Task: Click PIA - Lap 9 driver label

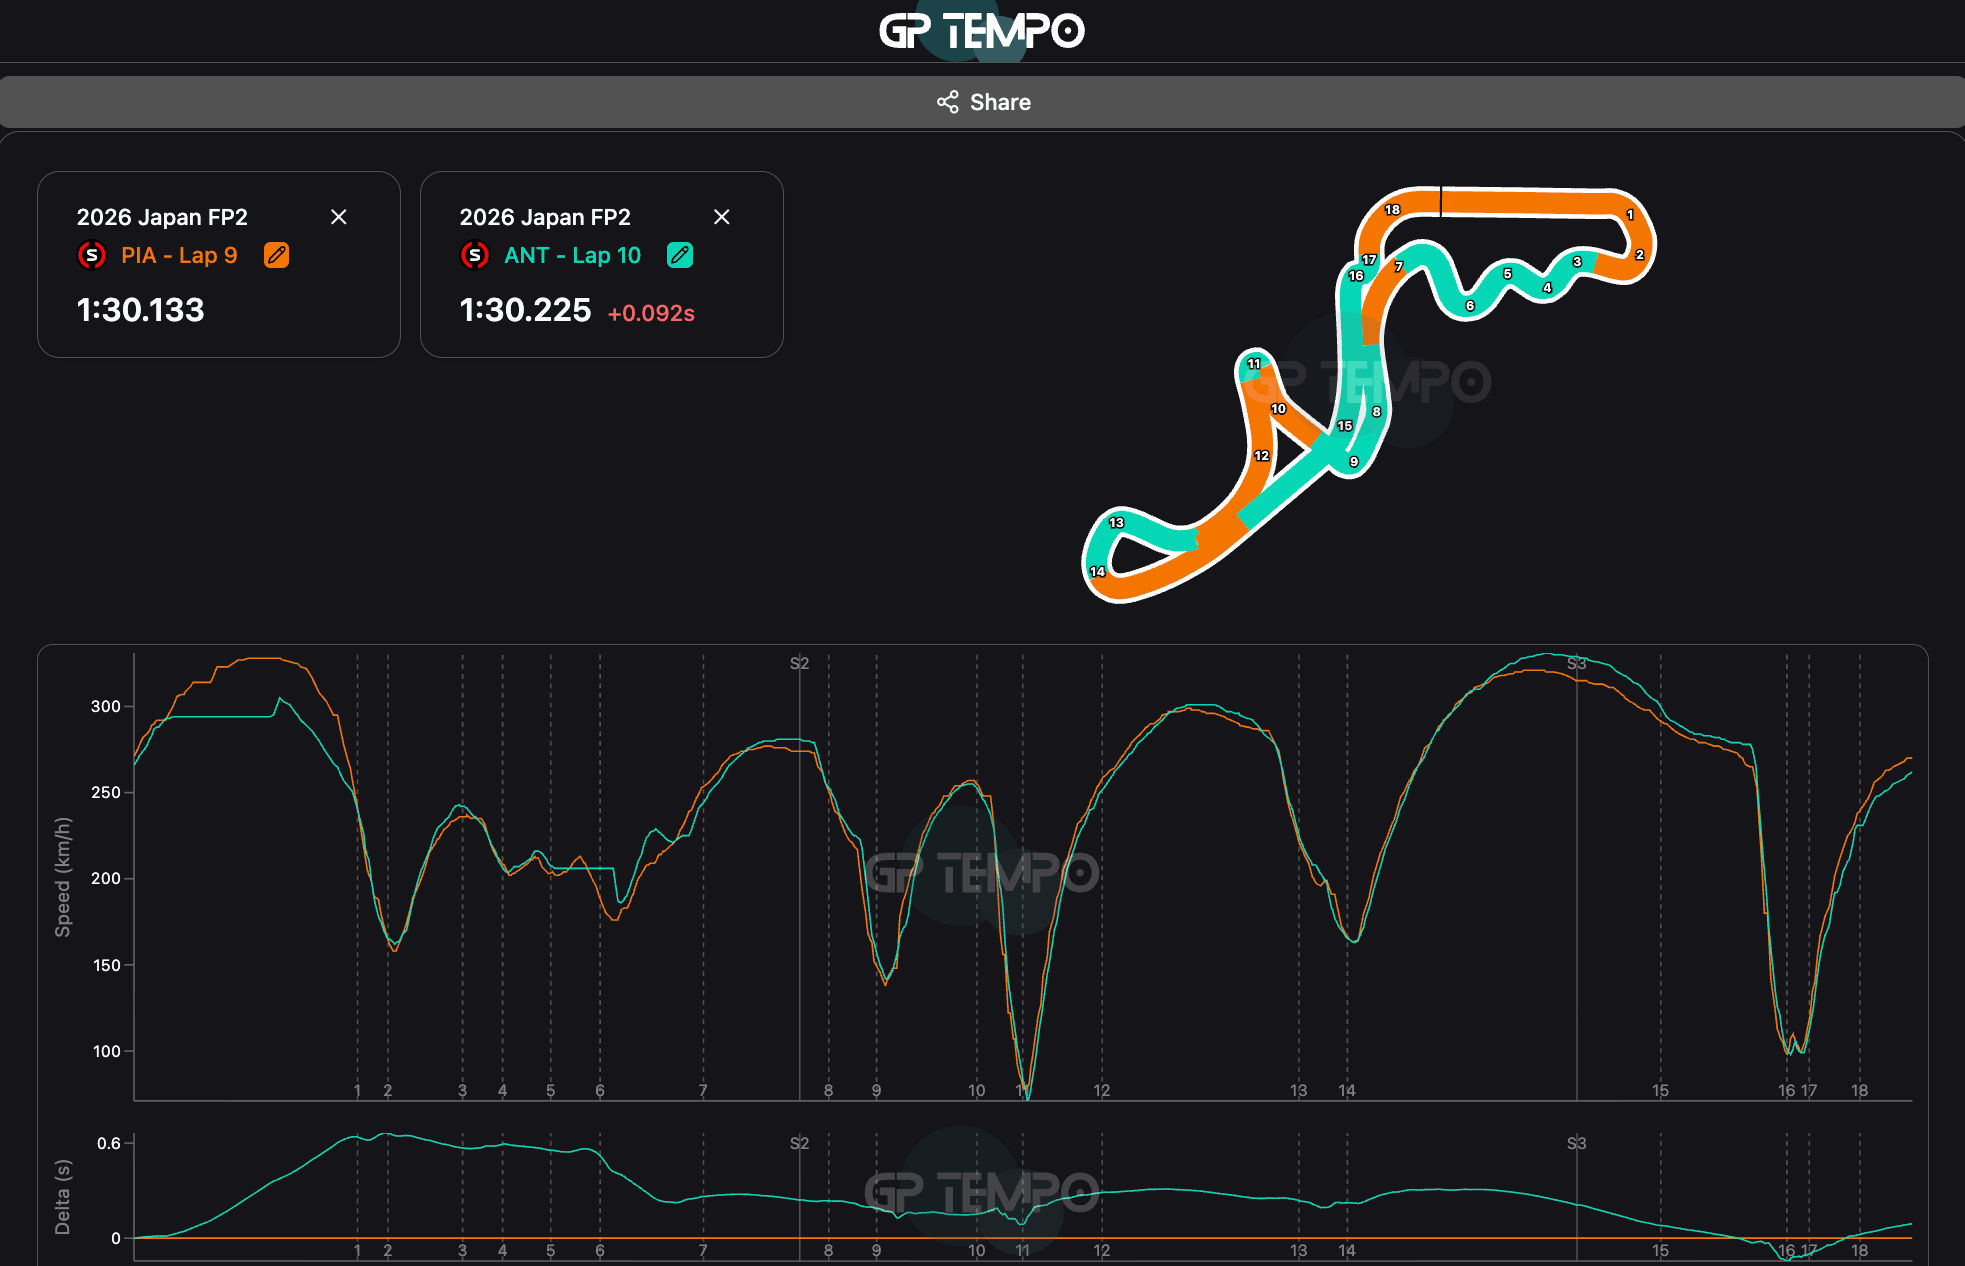Action: (179, 255)
